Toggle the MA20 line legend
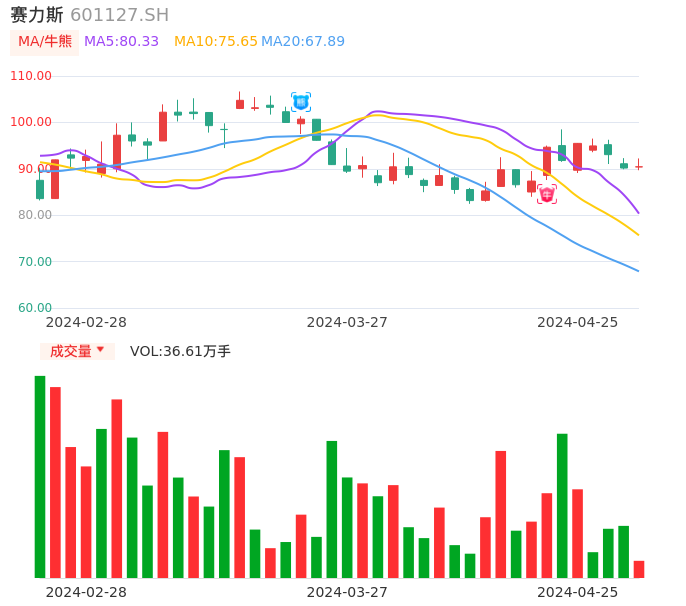This screenshot has width=686, height=606. (303, 42)
